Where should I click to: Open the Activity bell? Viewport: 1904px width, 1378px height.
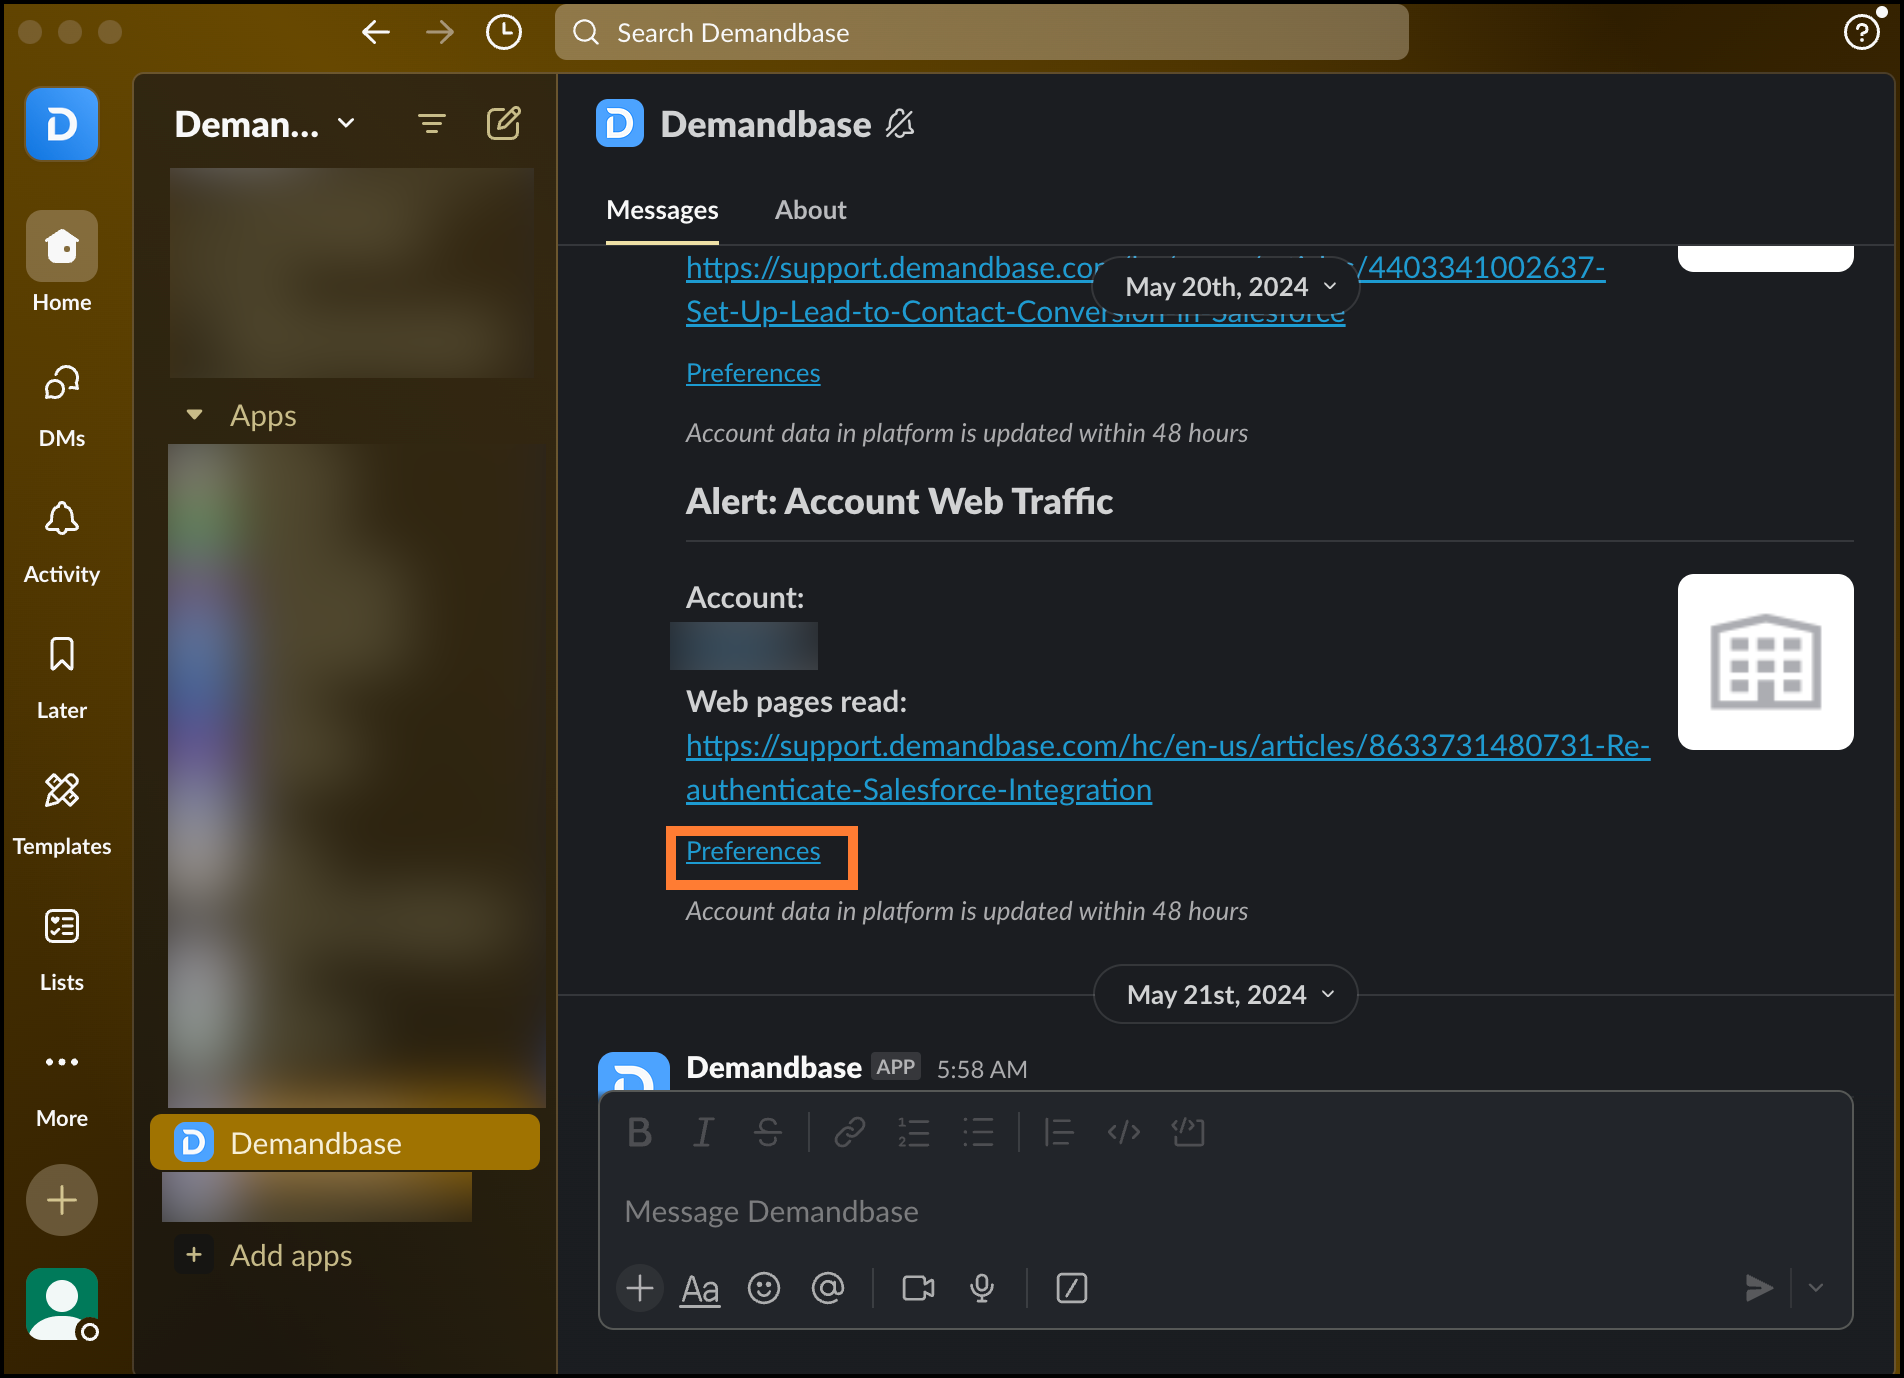pos(62,542)
